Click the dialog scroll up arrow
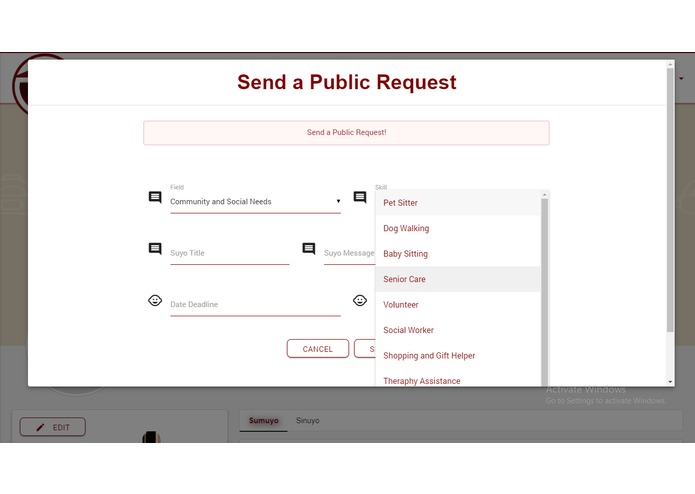Image resolution: width=695 pixels, height=494 pixels. point(670,64)
